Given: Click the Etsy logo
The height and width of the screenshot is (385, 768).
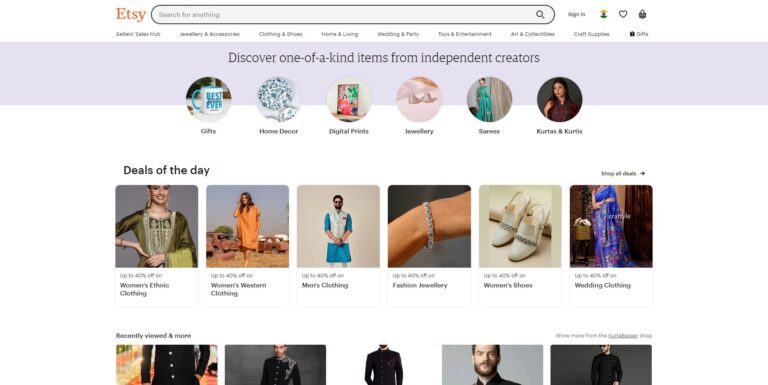Looking at the screenshot, I should coord(131,15).
